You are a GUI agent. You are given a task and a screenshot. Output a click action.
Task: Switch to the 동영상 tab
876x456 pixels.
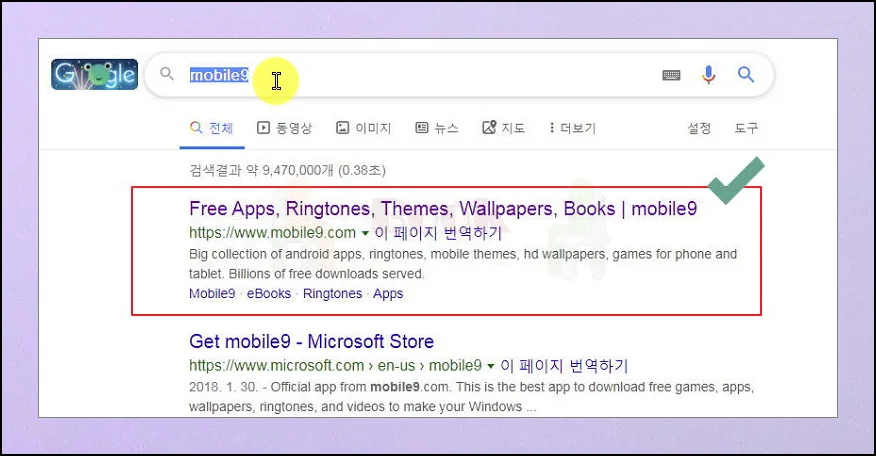284,128
